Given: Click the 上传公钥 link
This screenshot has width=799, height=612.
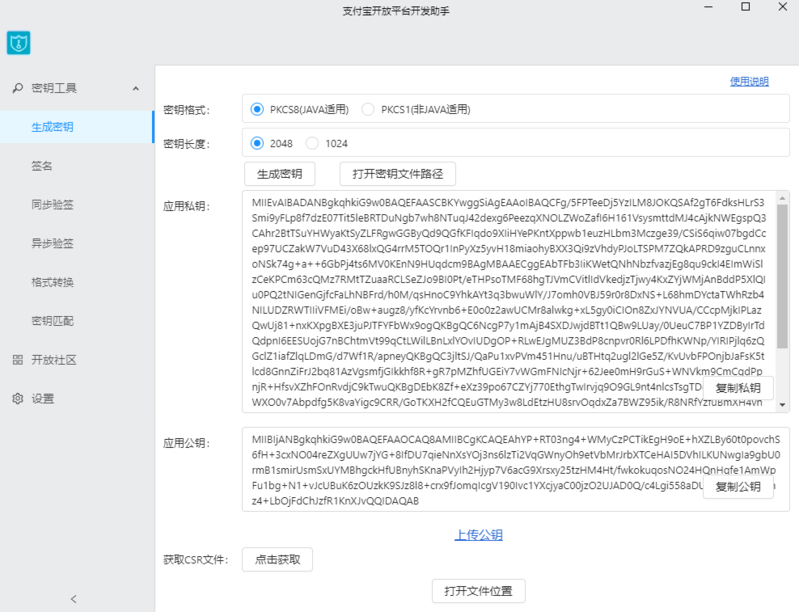Looking at the screenshot, I should 478,535.
